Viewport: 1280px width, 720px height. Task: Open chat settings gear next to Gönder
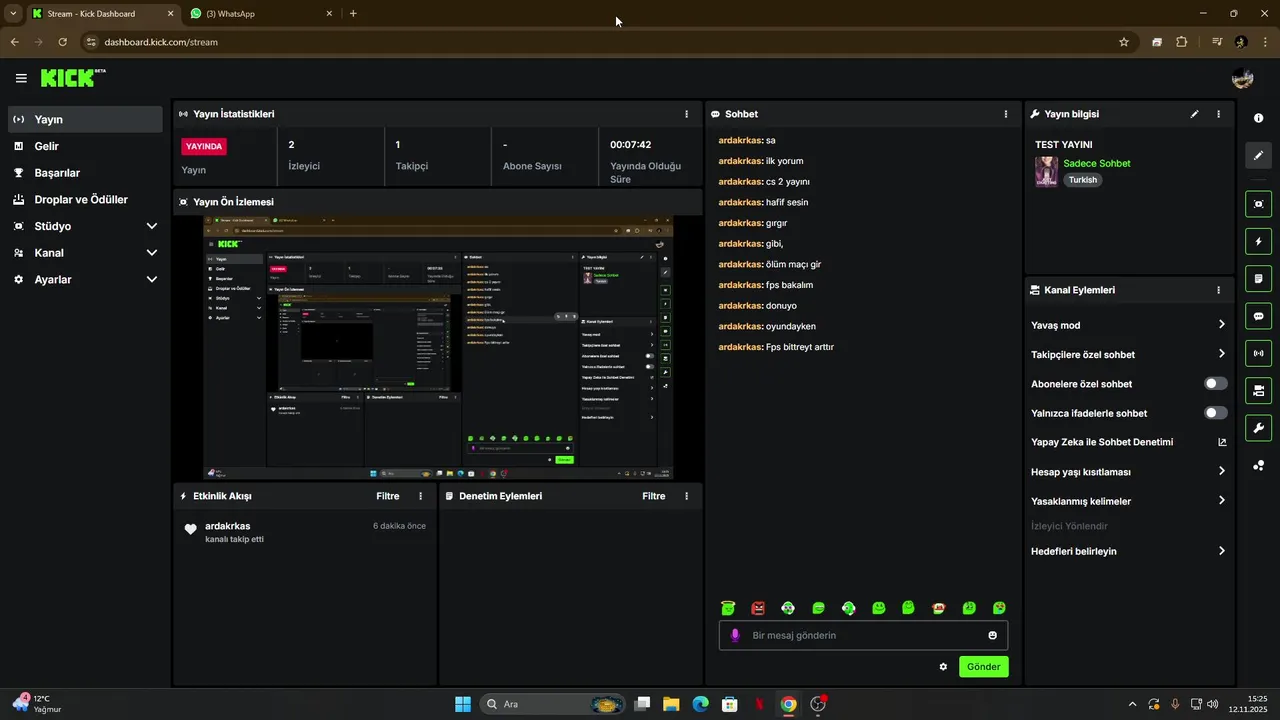click(943, 667)
